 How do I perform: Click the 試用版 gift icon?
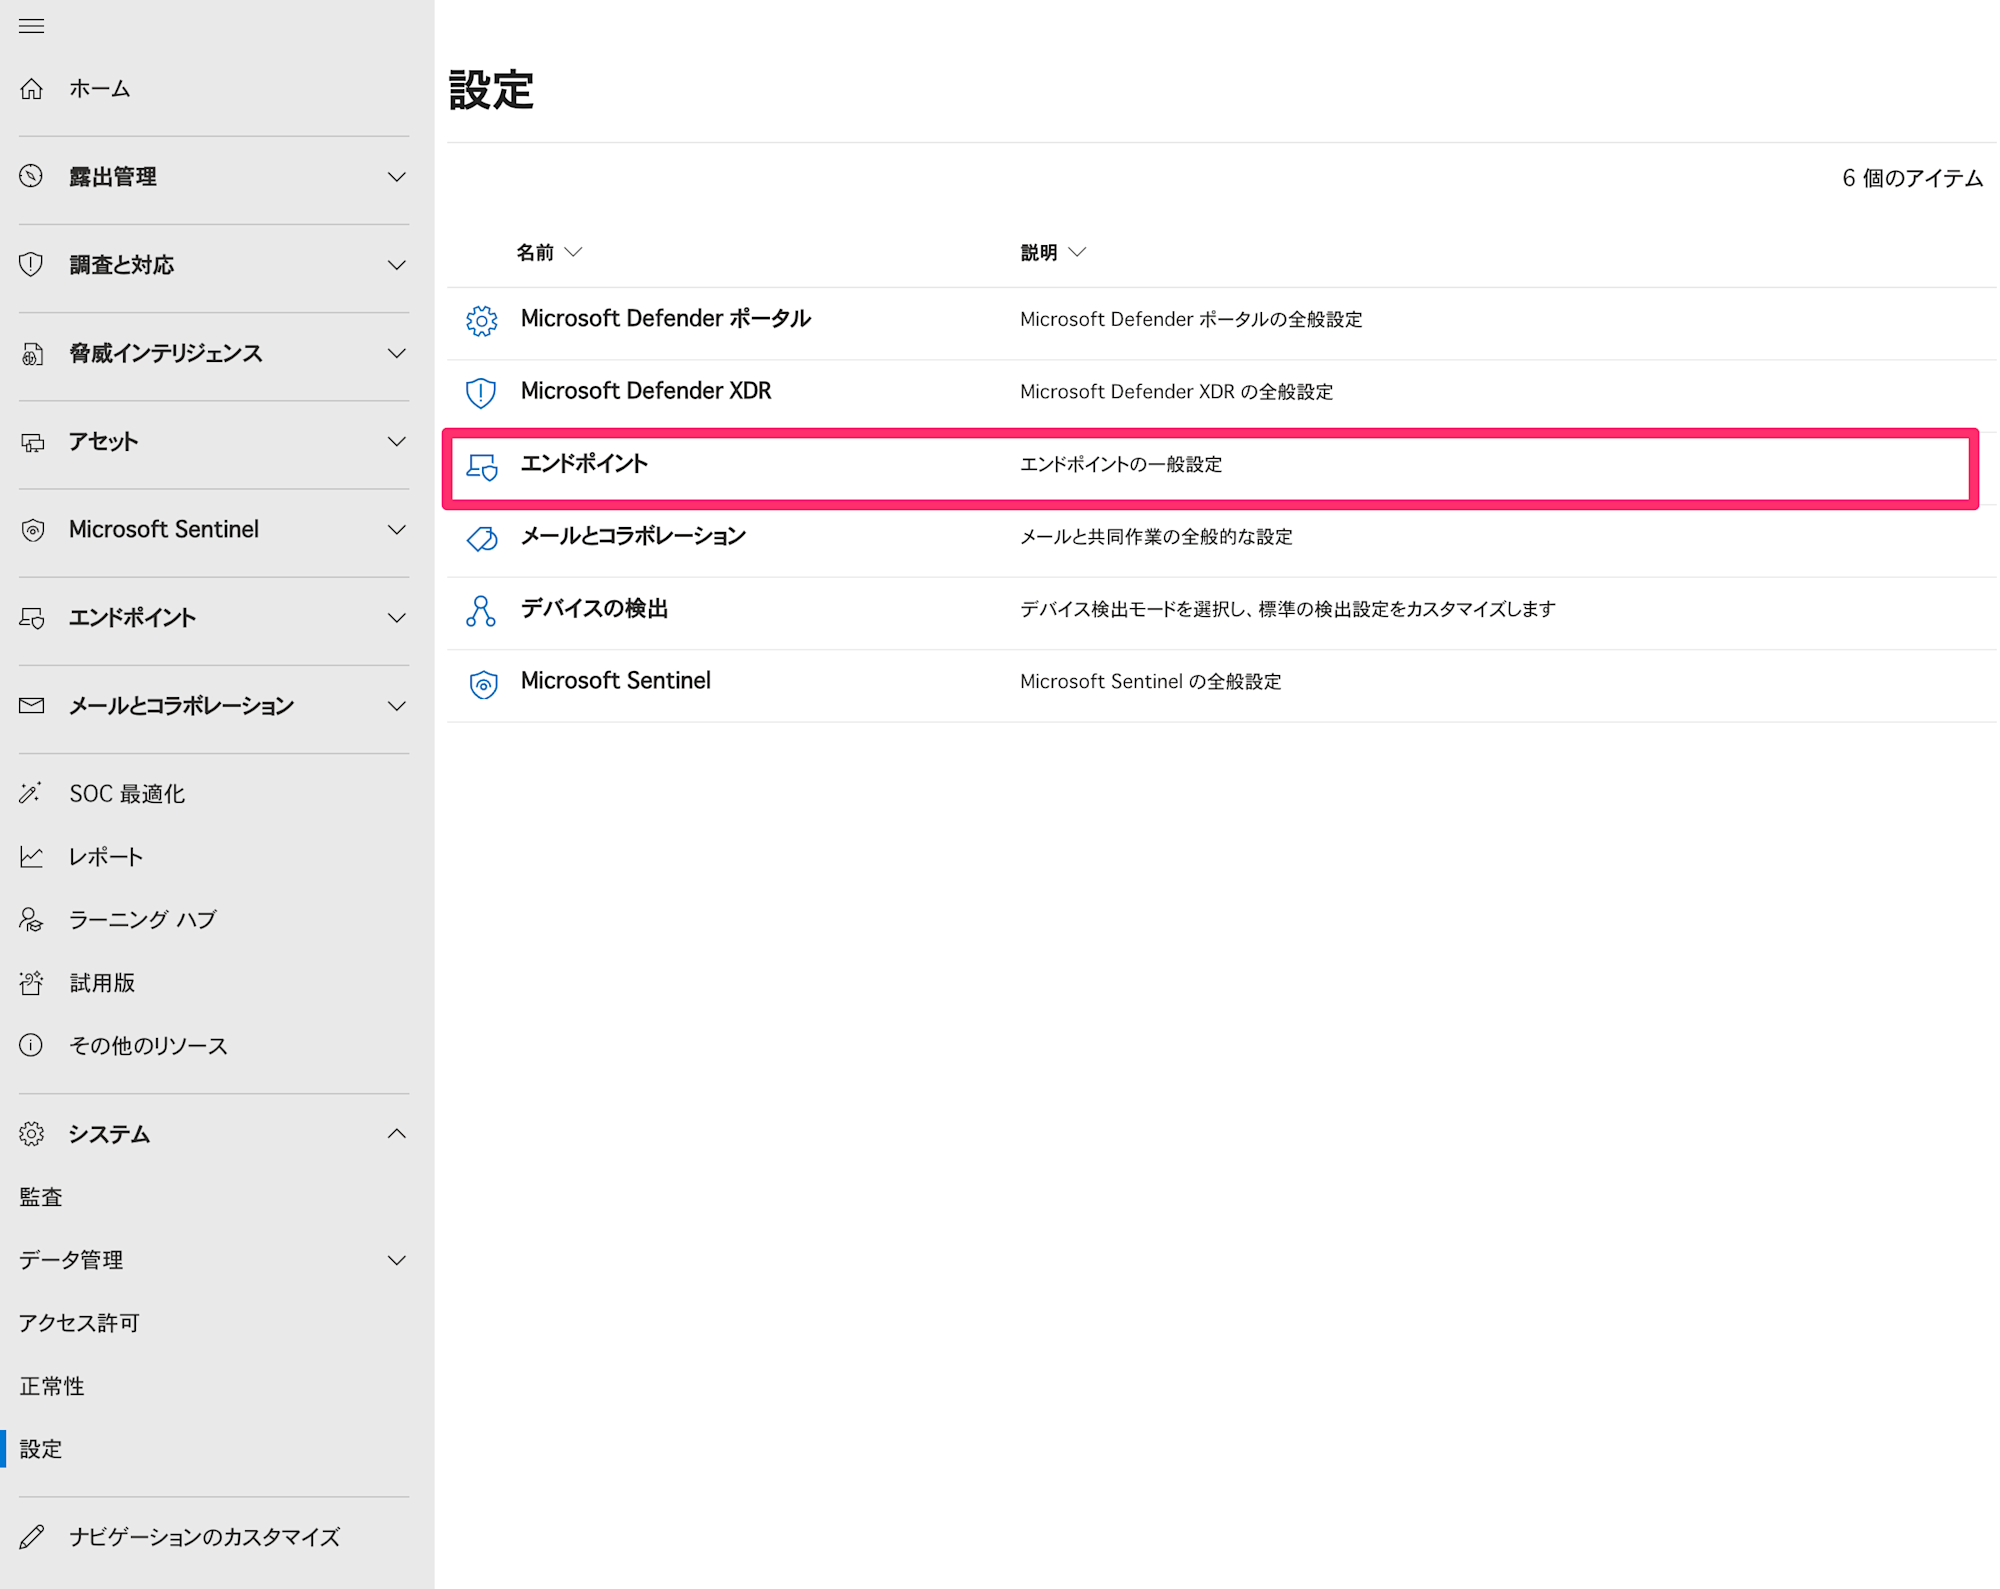click(32, 983)
